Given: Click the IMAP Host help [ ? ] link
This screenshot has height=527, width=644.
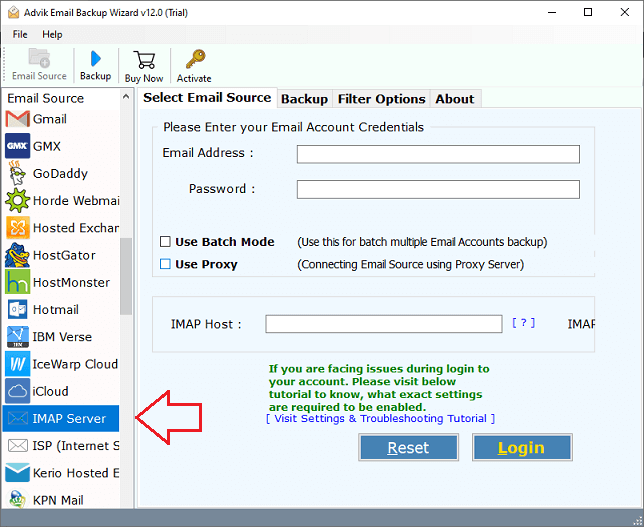Looking at the screenshot, I should tap(523, 323).
